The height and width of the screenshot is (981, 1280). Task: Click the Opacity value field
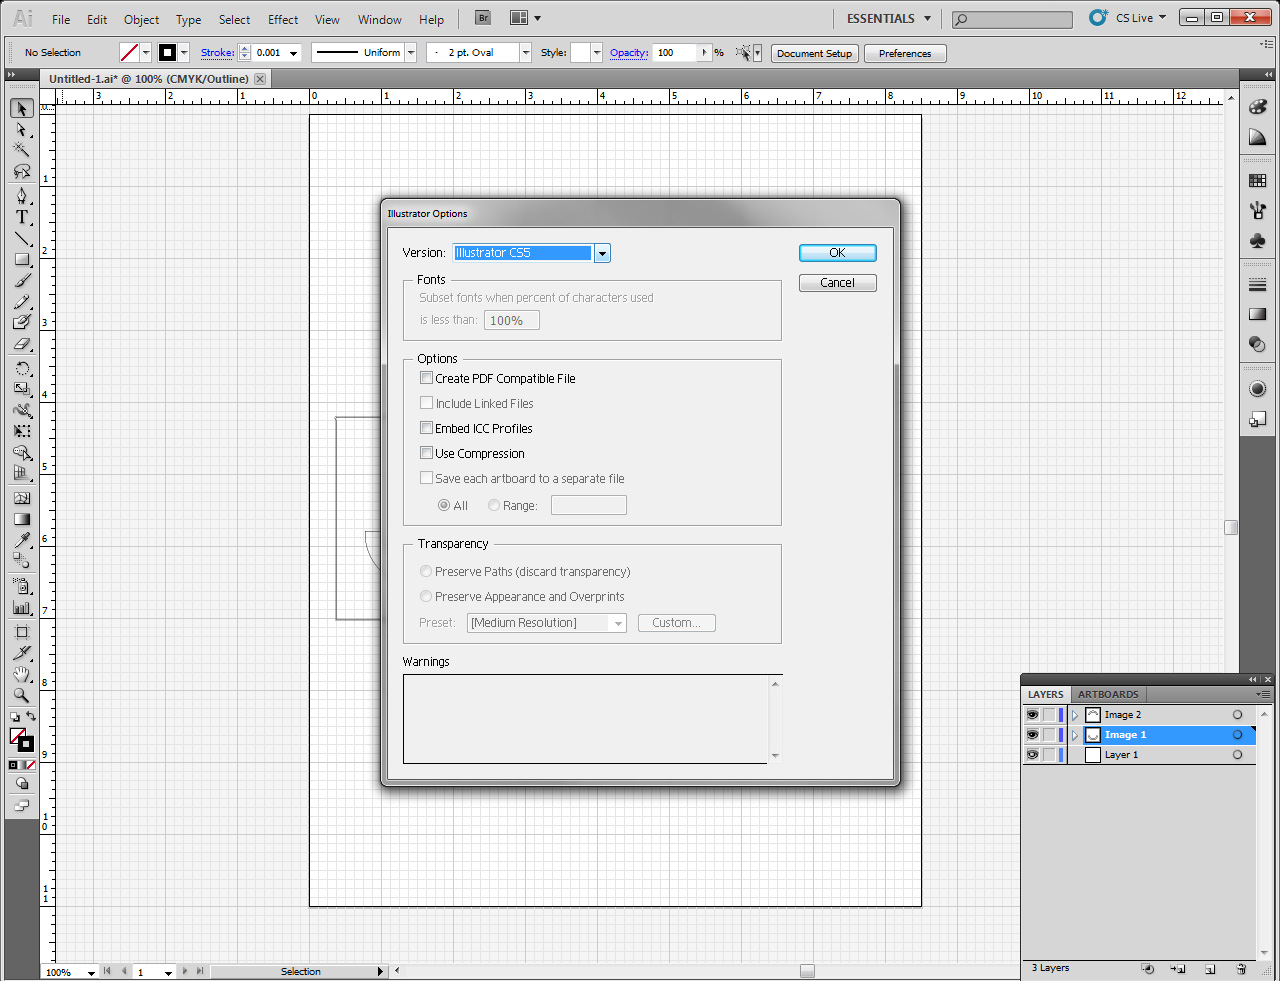point(676,53)
